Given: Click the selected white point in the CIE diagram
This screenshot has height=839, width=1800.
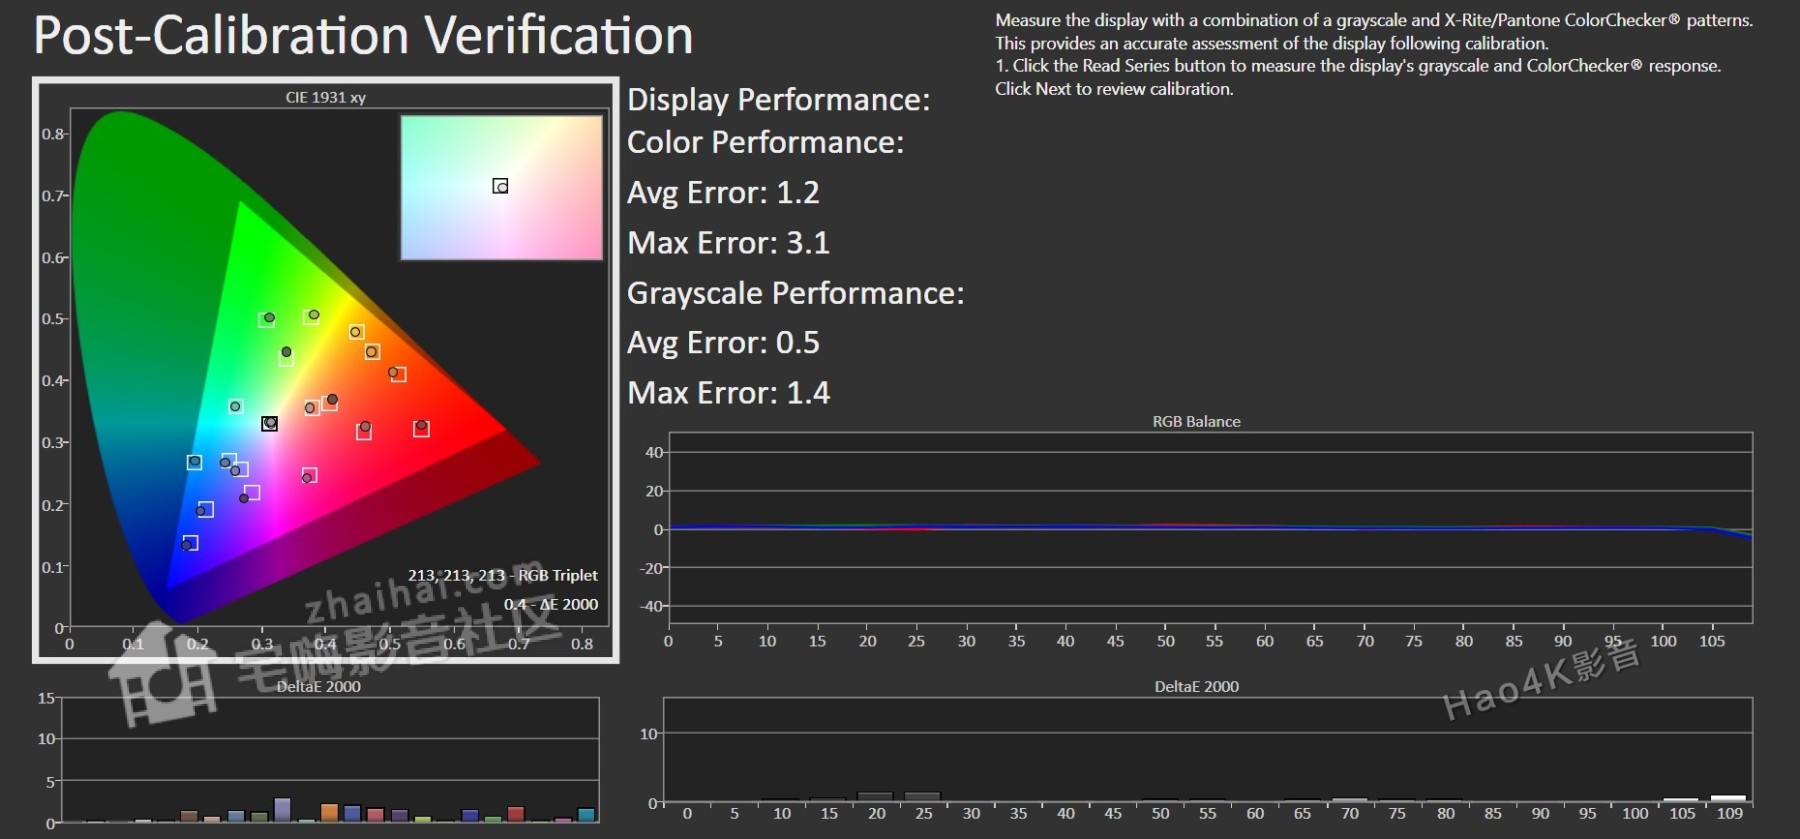Looking at the screenshot, I should tap(269, 424).
